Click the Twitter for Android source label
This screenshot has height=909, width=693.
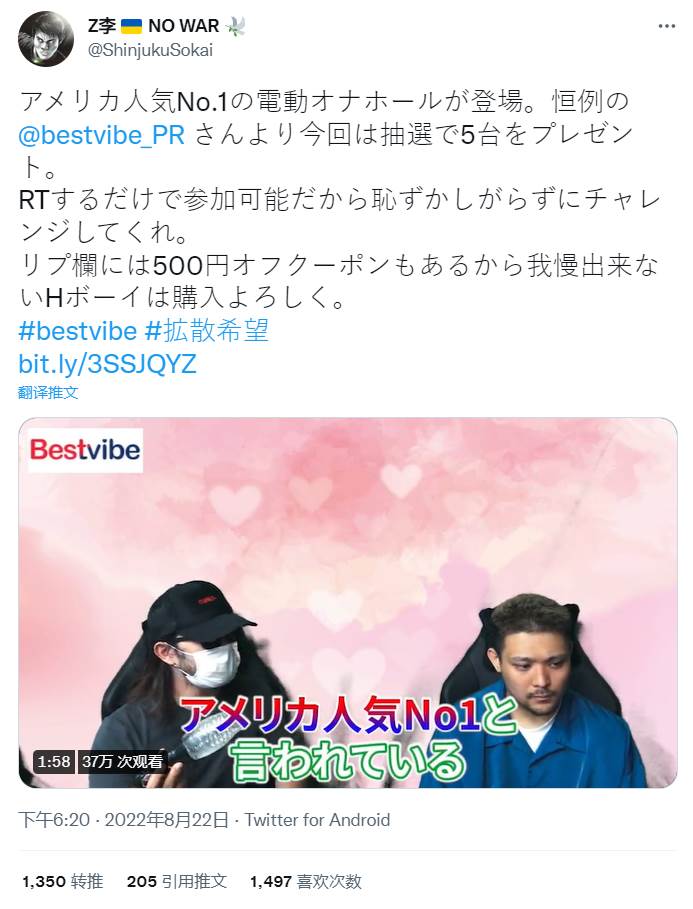pyautogui.click(x=317, y=820)
